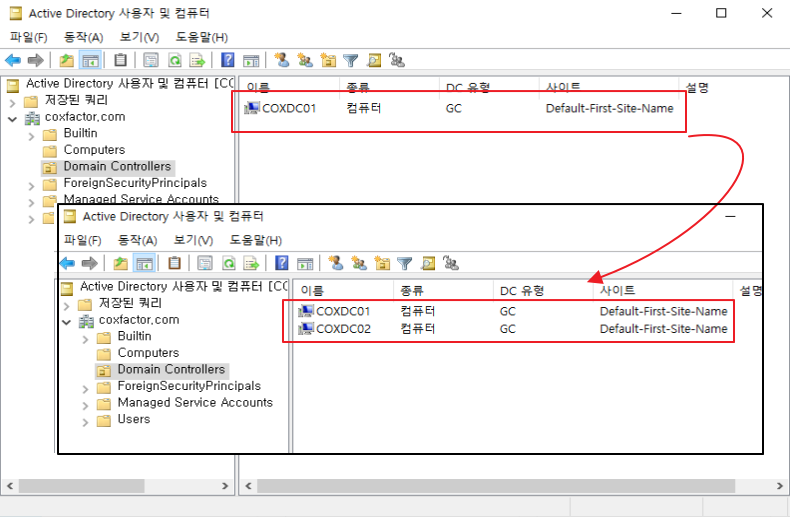Click the refresh icon in the inset window toolbar

point(228,263)
